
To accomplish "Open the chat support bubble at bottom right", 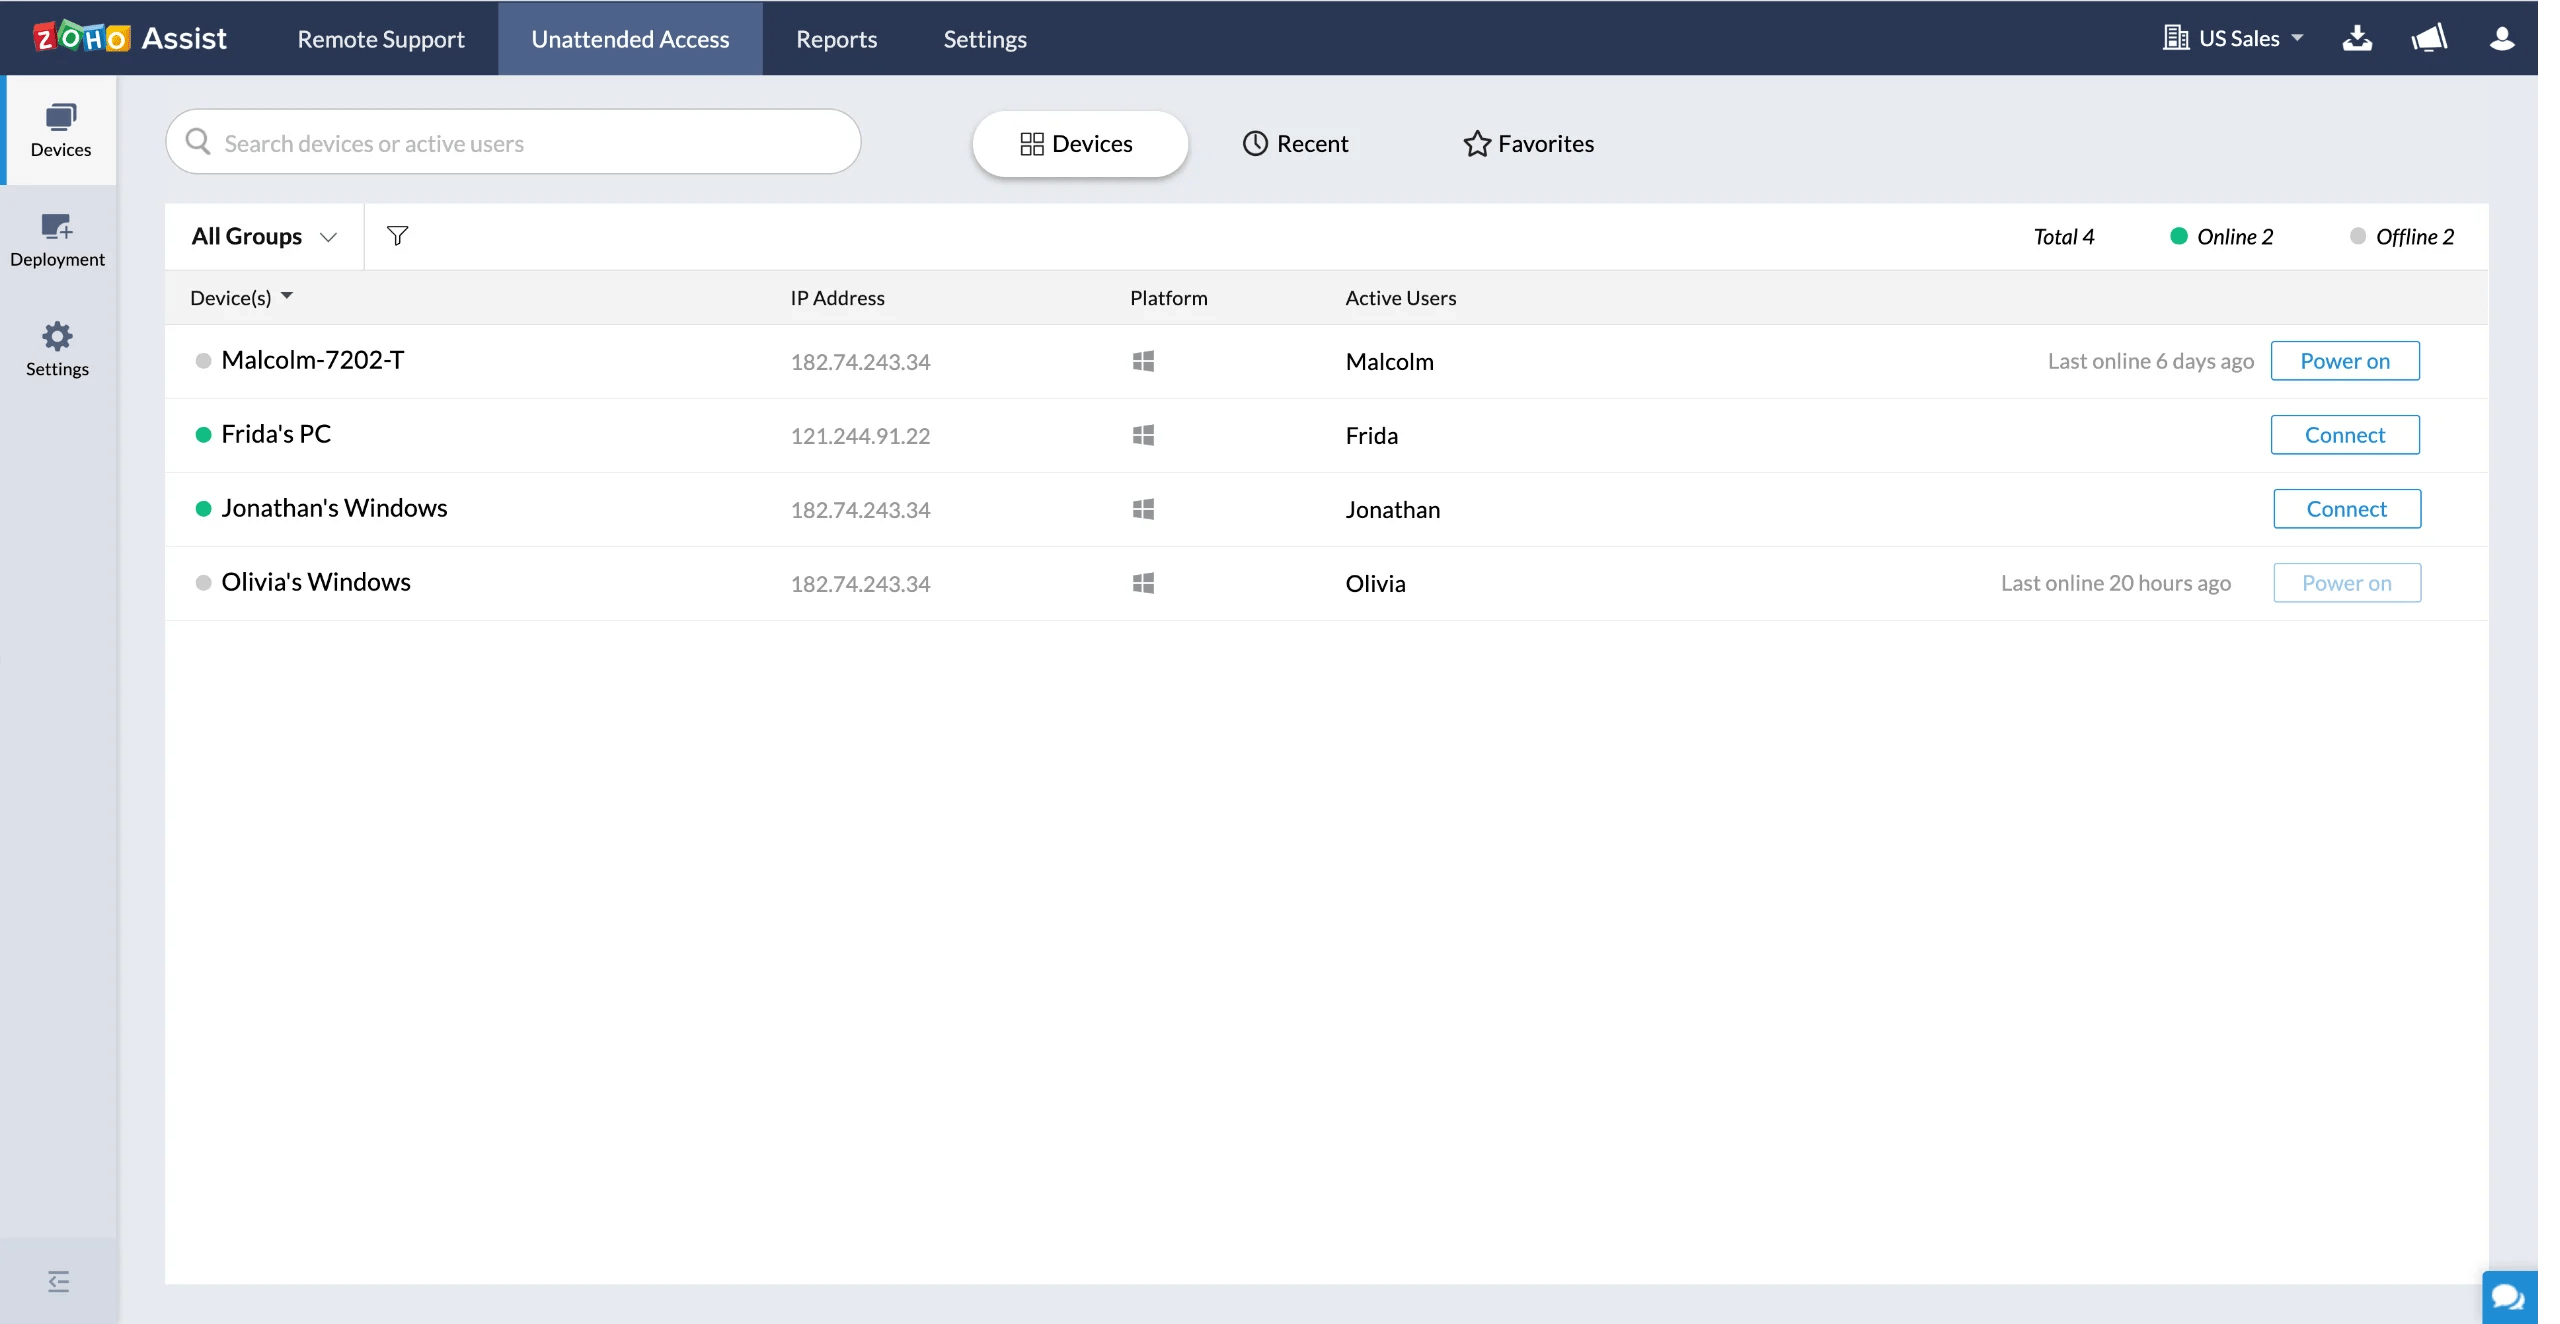I will point(2510,1296).
